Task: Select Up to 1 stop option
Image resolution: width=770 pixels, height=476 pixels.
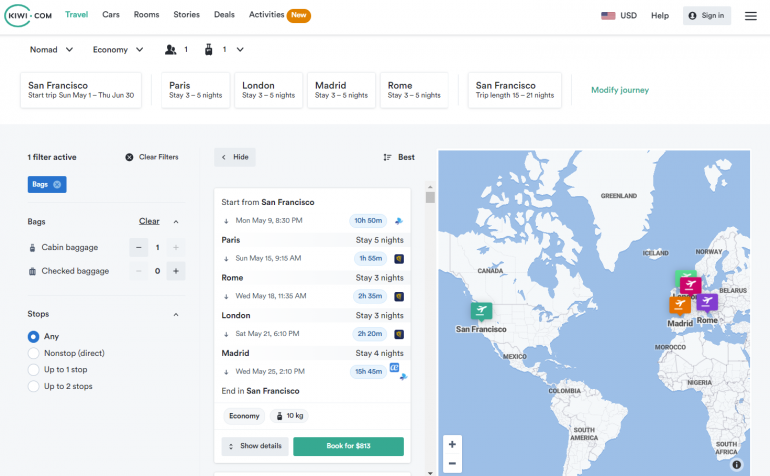Action: (x=34, y=370)
